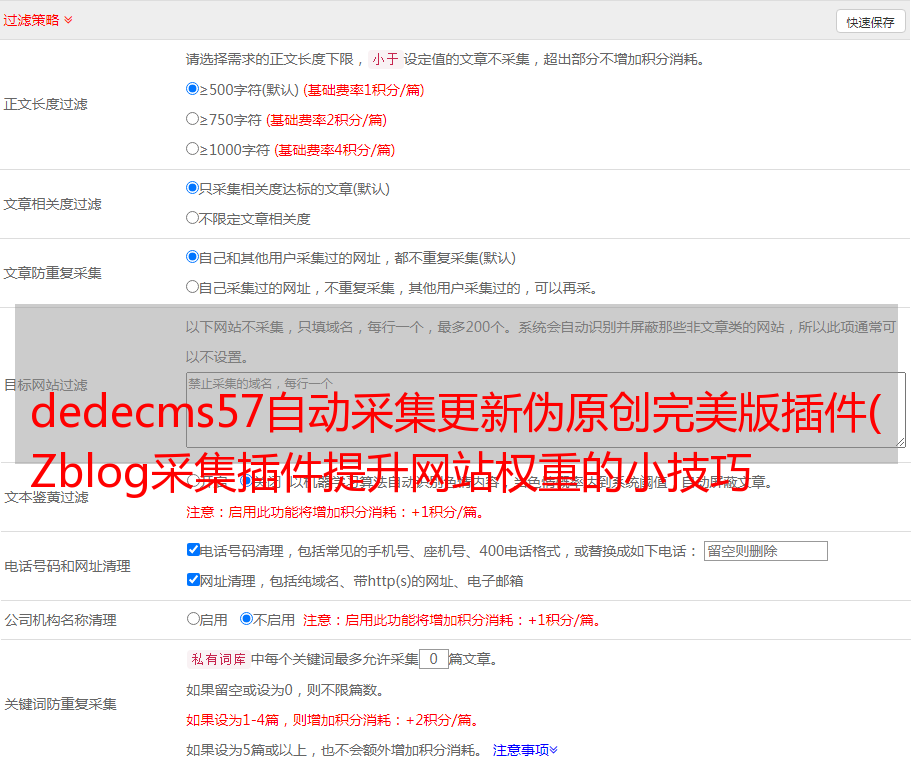This screenshot has height=768, width=912.
Task: Pick the ≥1000字符 length filter
Action: coord(192,149)
